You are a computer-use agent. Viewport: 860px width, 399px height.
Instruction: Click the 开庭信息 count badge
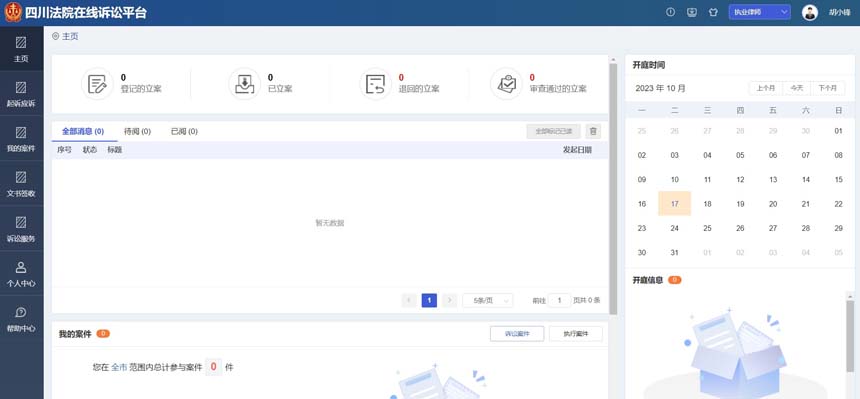tap(675, 280)
